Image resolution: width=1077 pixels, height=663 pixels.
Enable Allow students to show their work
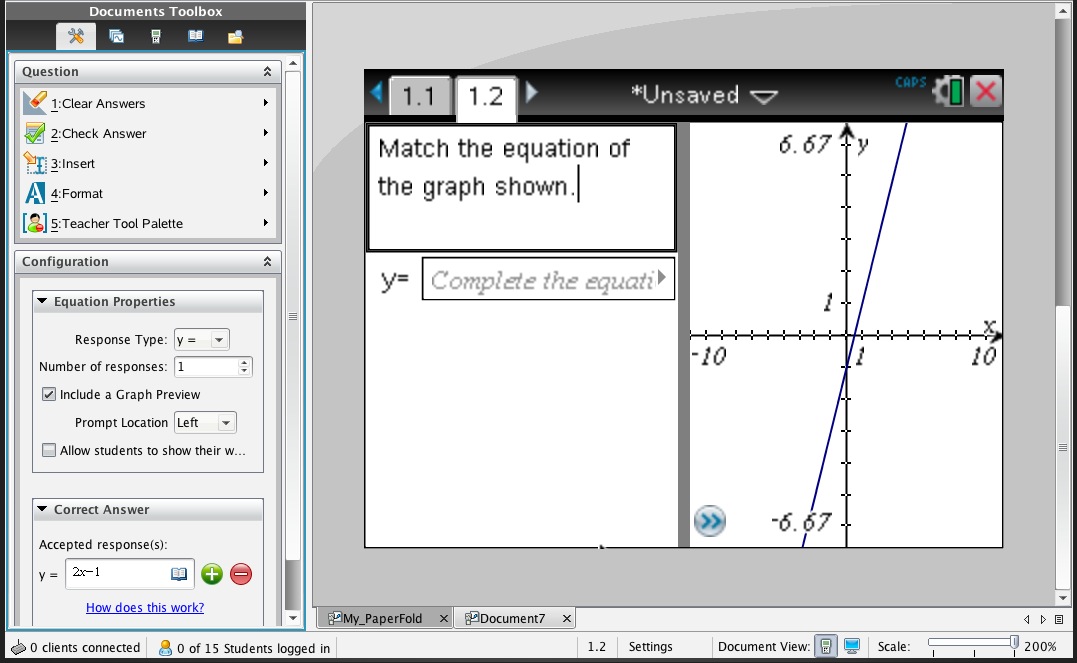click(x=48, y=451)
